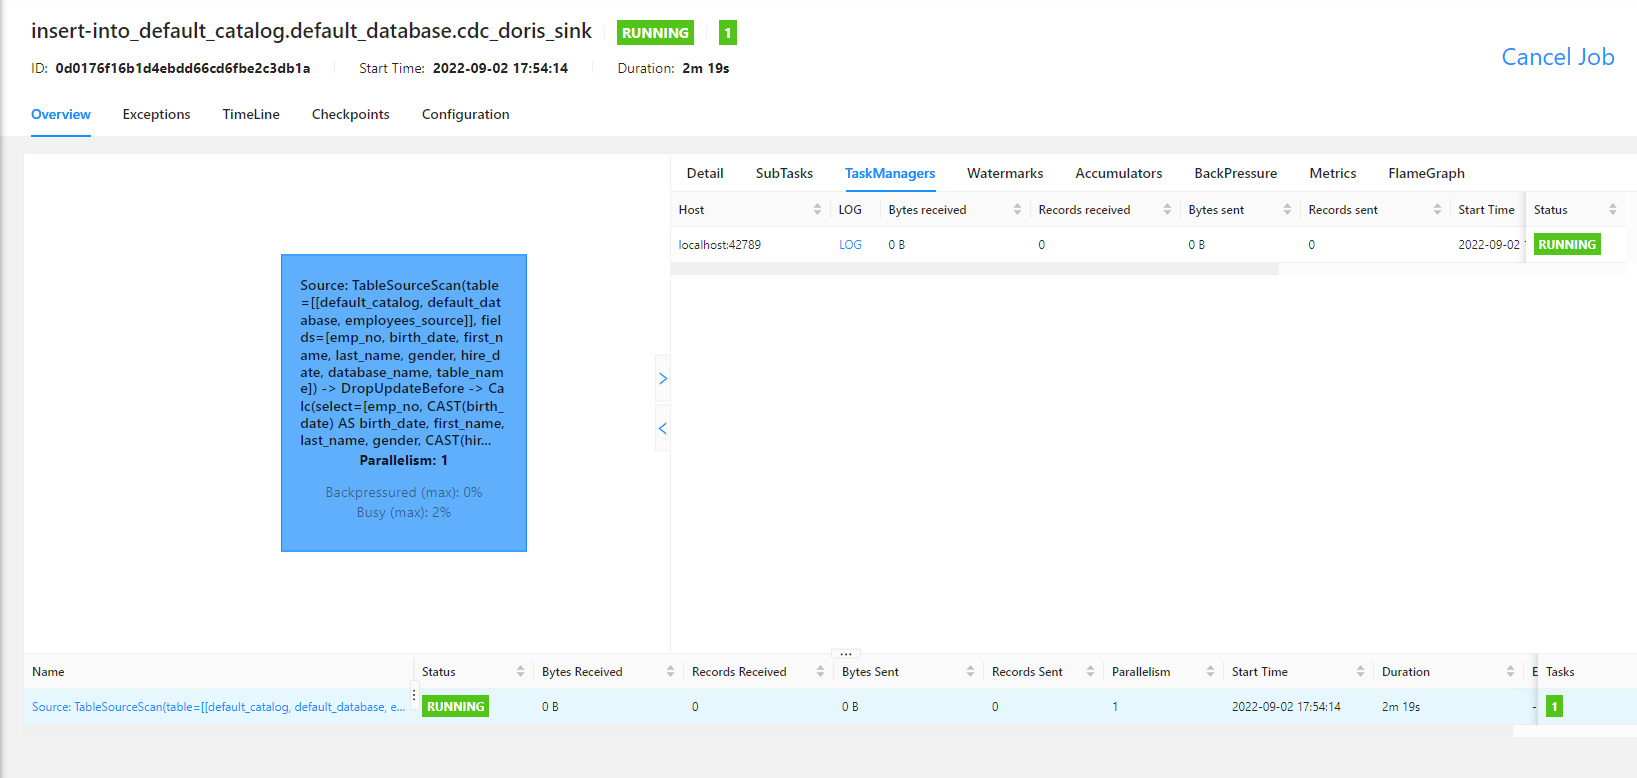Sort bottom table by Status column

(520, 672)
